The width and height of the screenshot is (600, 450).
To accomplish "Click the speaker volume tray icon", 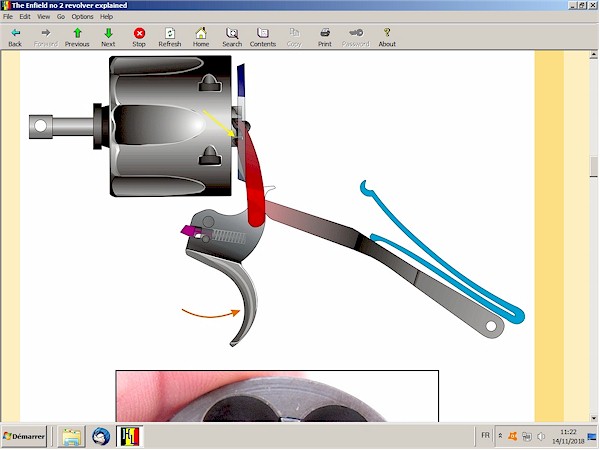I will [541, 436].
